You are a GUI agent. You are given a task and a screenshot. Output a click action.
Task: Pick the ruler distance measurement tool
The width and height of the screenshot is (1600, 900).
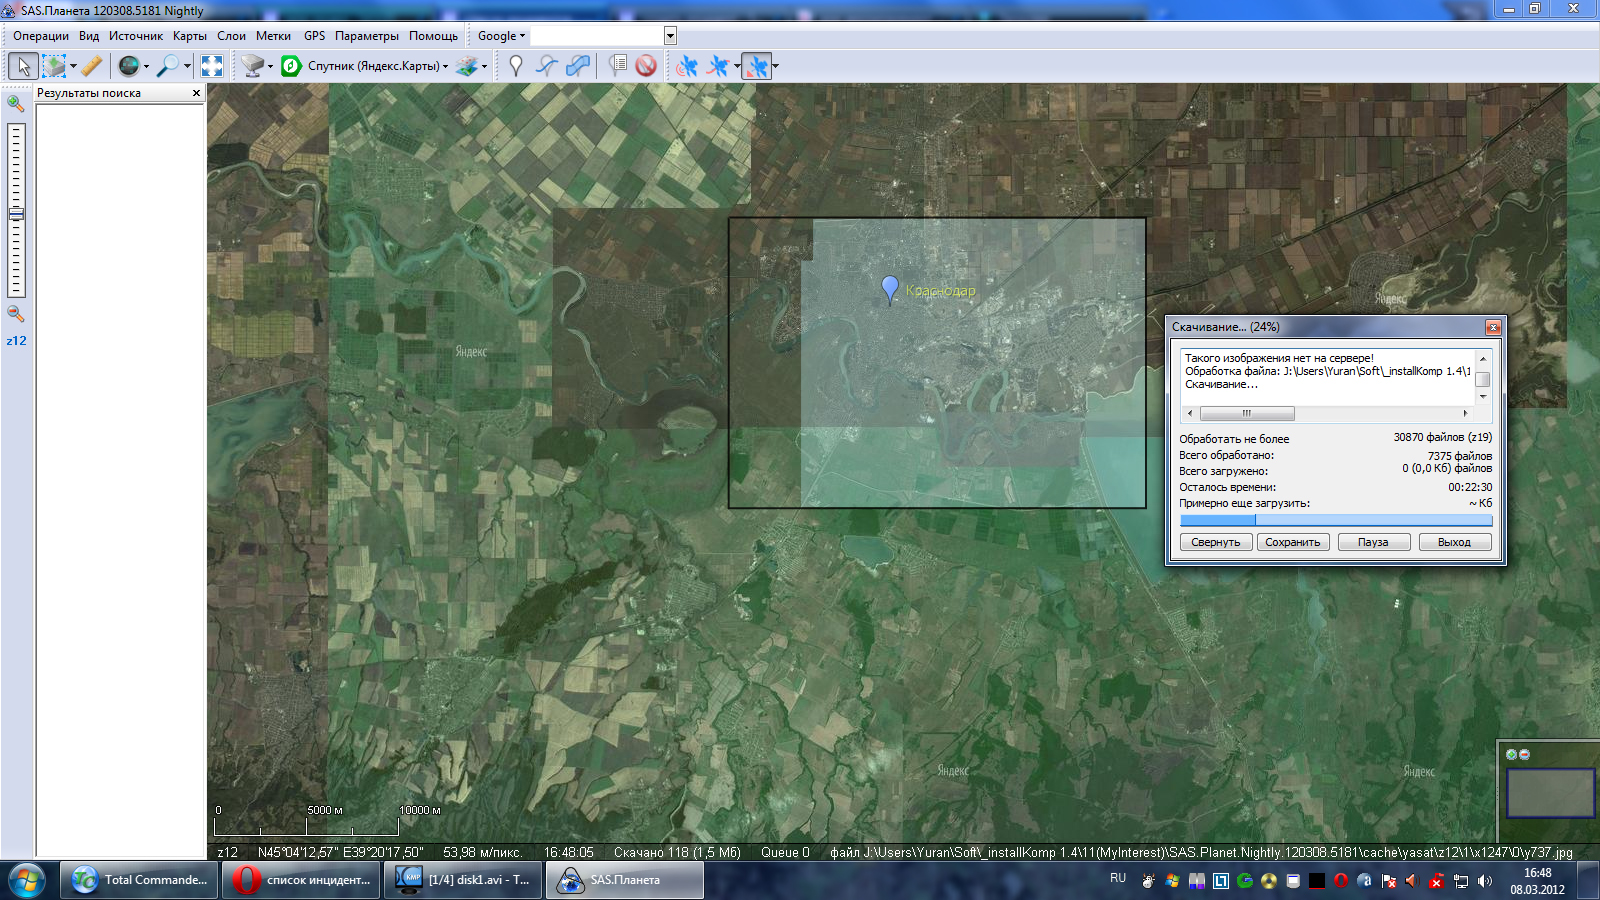coord(92,66)
